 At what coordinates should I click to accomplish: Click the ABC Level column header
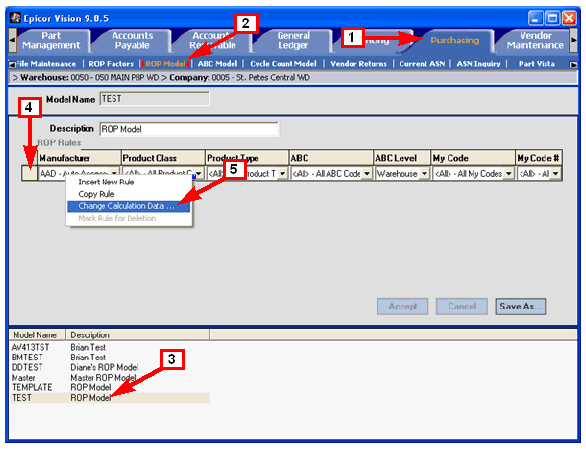coord(402,158)
